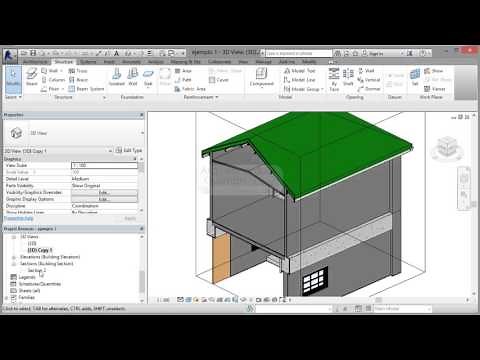Open the 3D View type selector dropdown
480x360 pixels.
[142, 133]
